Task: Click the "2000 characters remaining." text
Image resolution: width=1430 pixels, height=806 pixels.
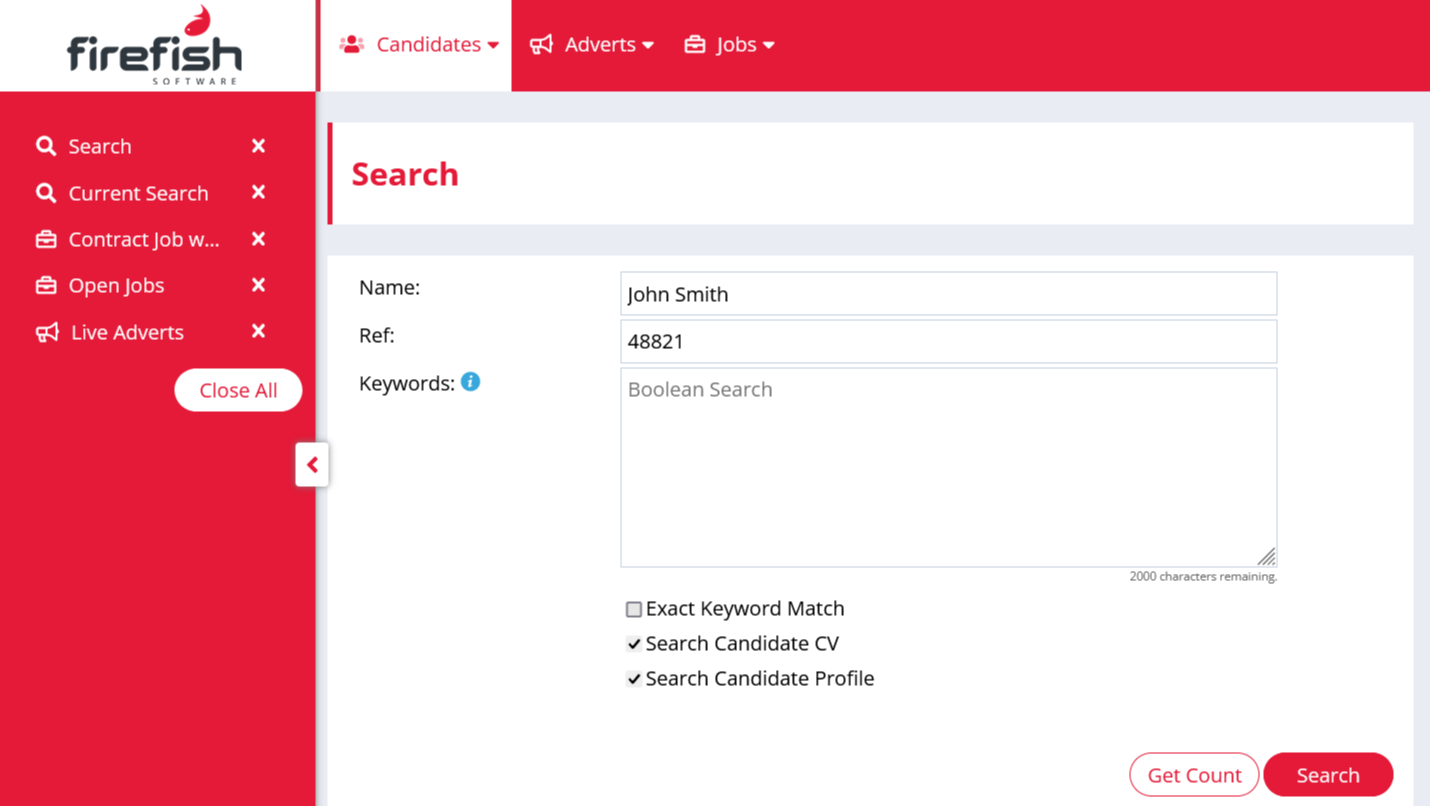Action: tap(1203, 576)
